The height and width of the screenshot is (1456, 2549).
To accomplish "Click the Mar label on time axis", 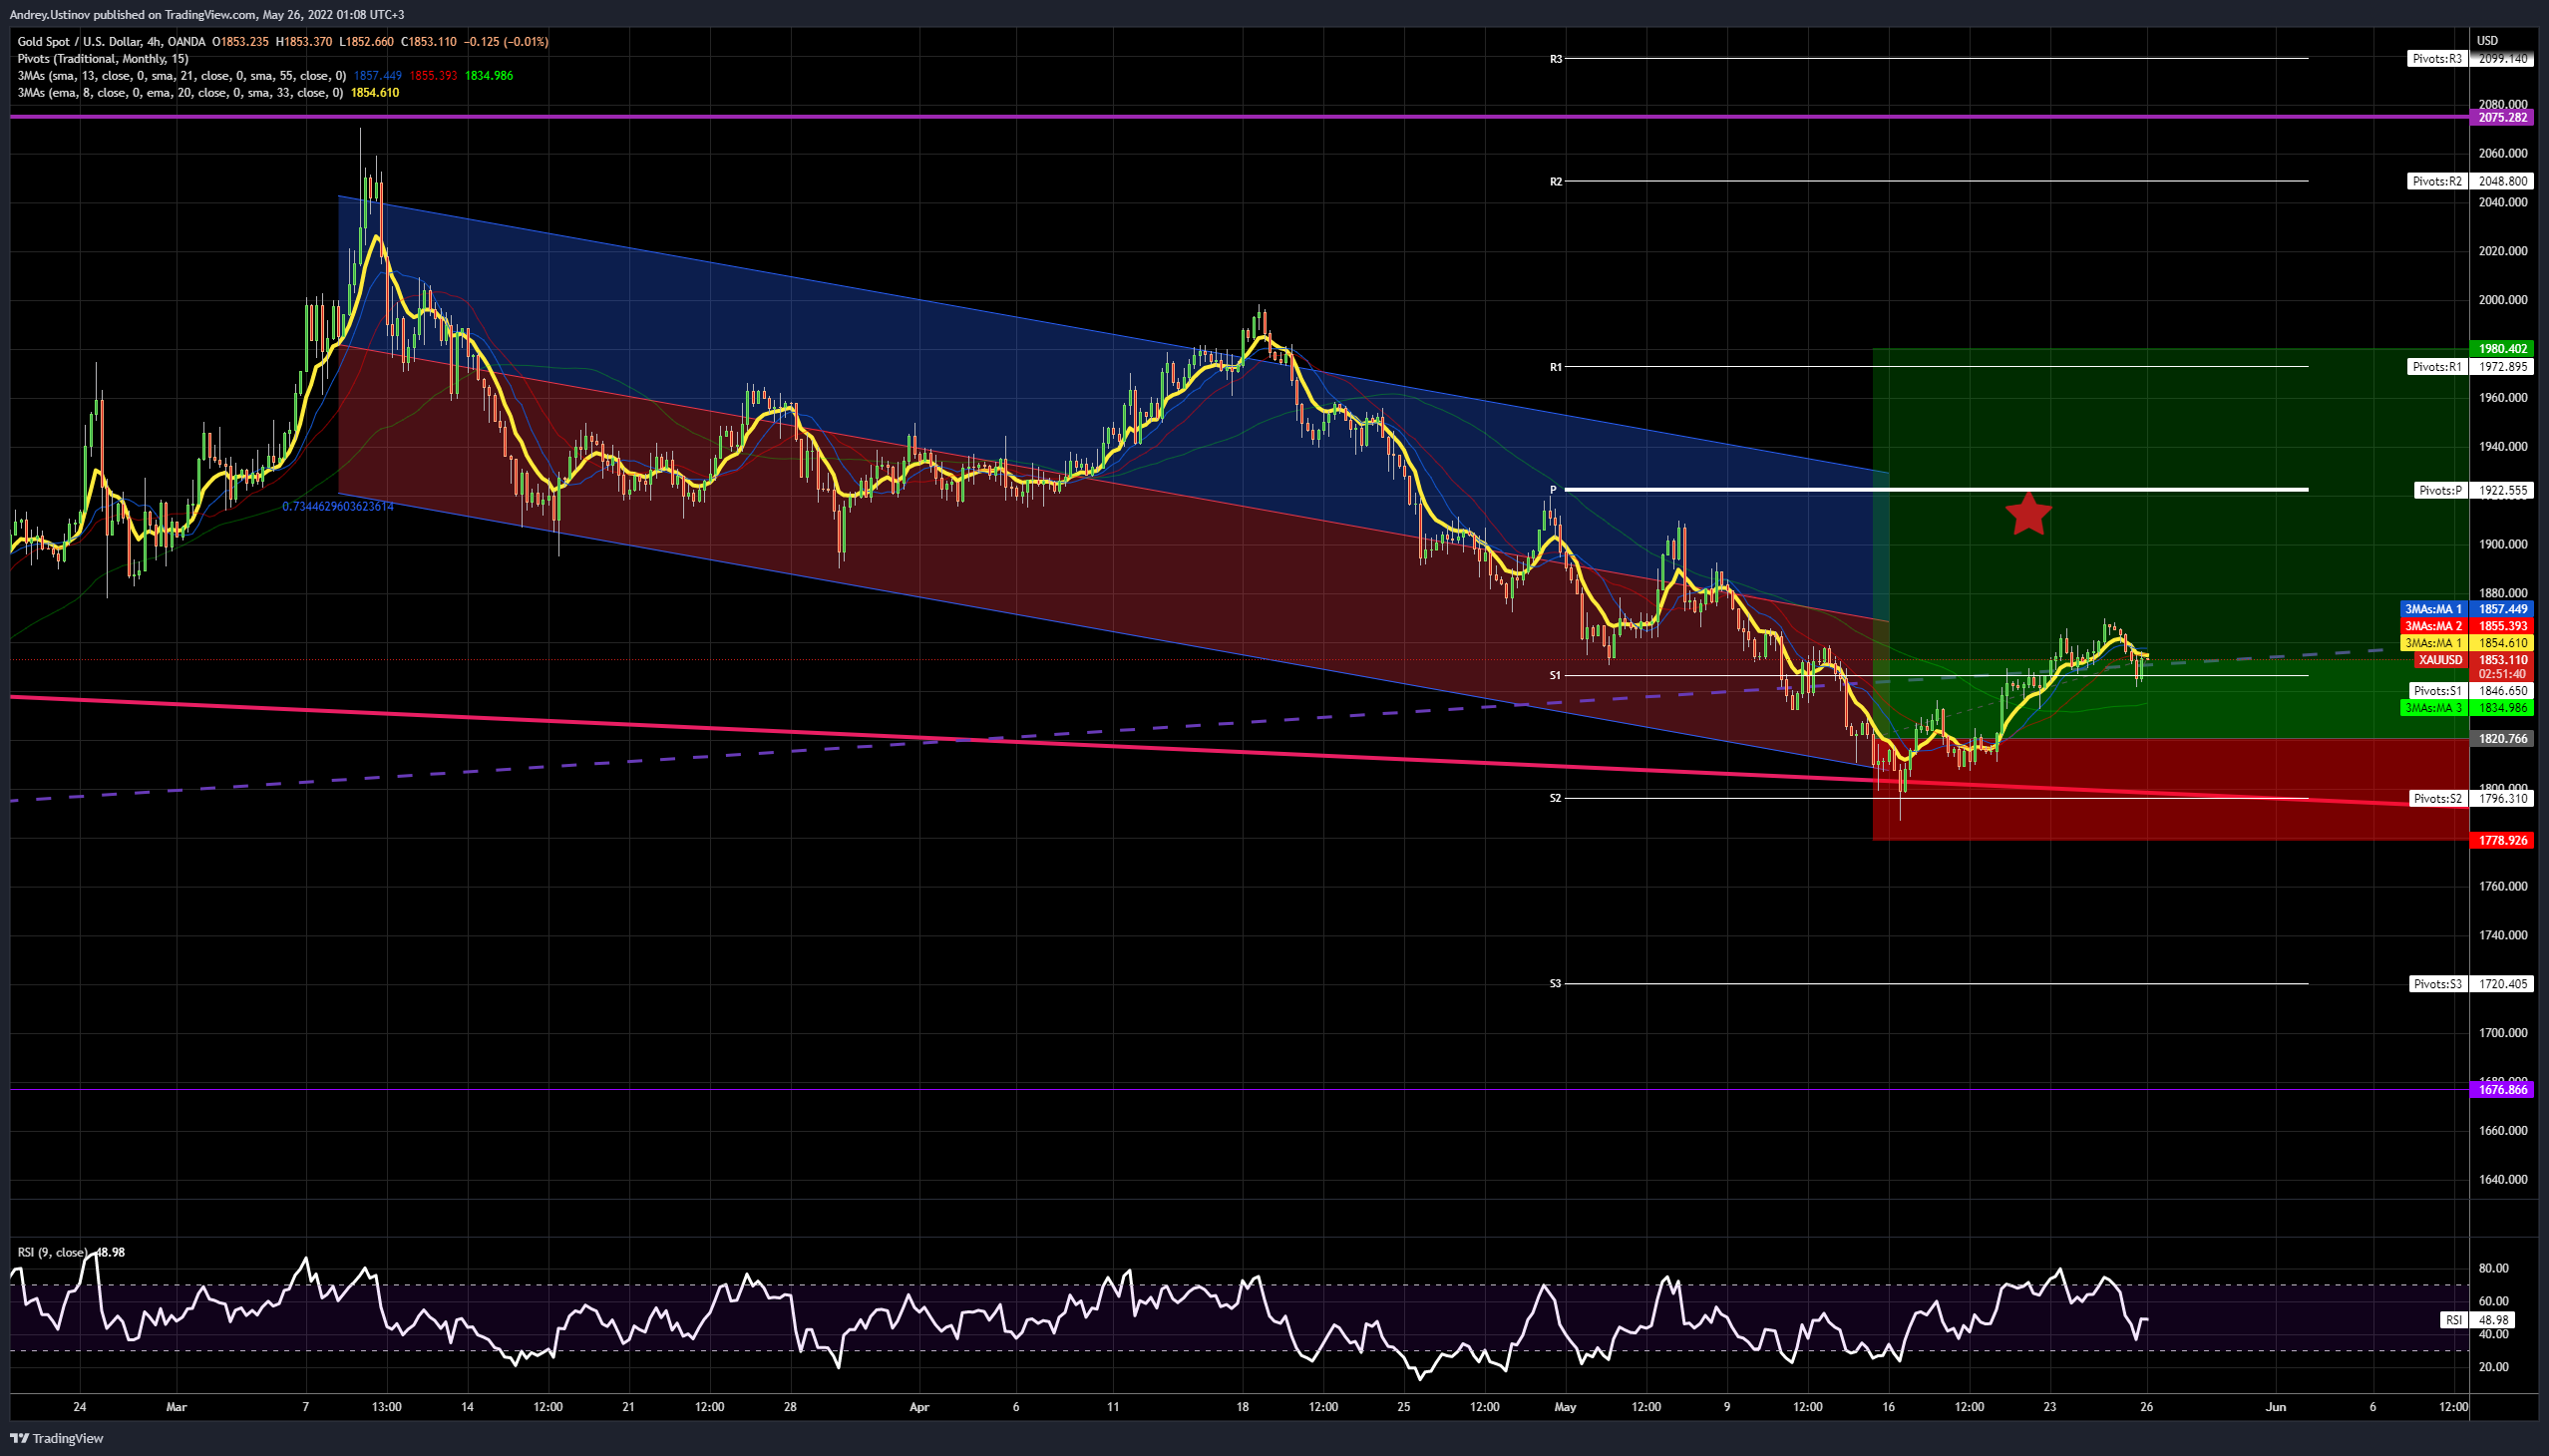I will (177, 1407).
